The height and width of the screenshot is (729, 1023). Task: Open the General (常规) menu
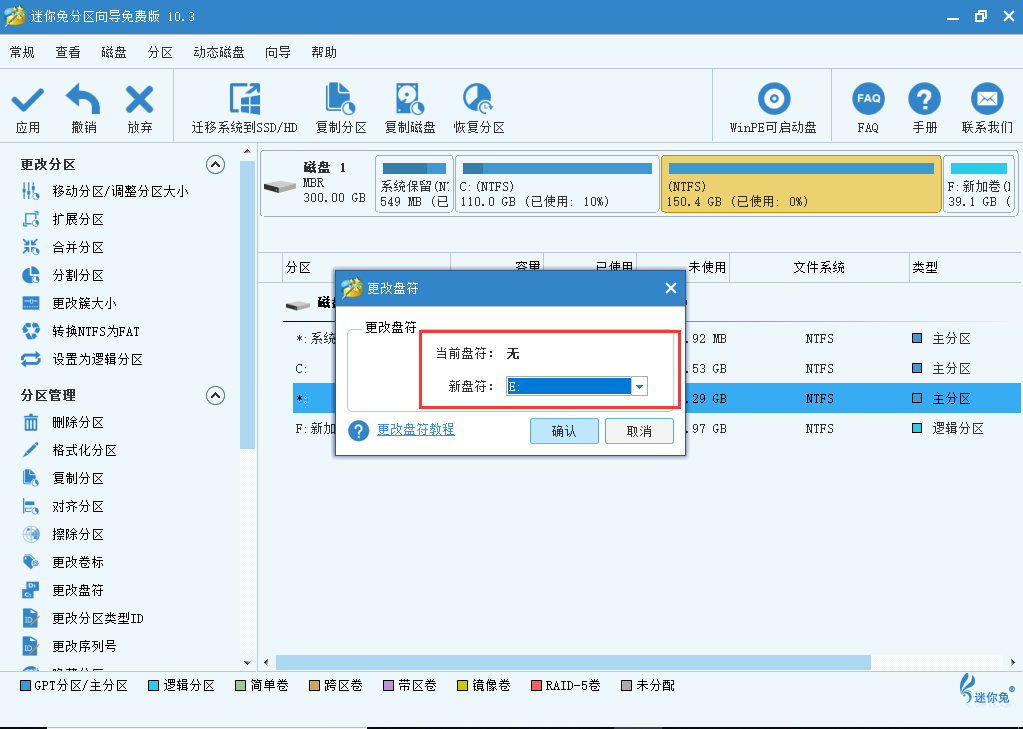pos(22,52)
